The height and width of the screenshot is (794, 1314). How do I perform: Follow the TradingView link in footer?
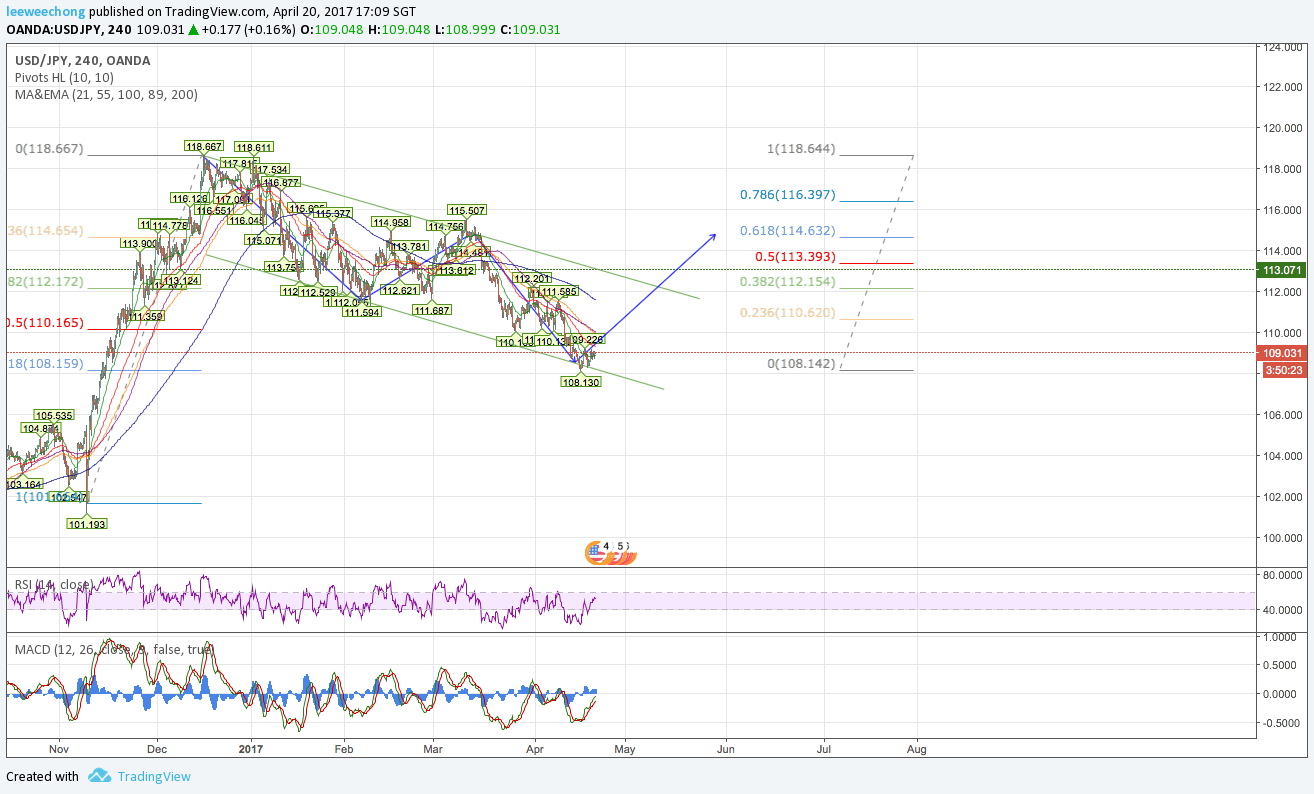tap(153, 776)
